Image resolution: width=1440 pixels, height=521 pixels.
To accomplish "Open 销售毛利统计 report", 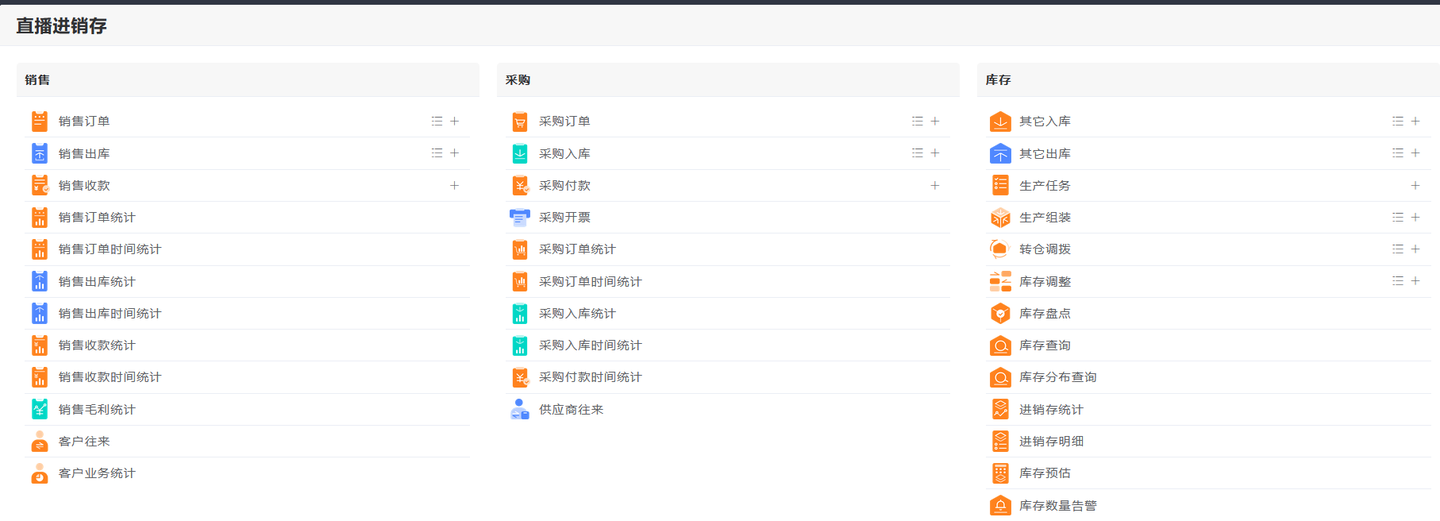I will [x=97, y=410].
